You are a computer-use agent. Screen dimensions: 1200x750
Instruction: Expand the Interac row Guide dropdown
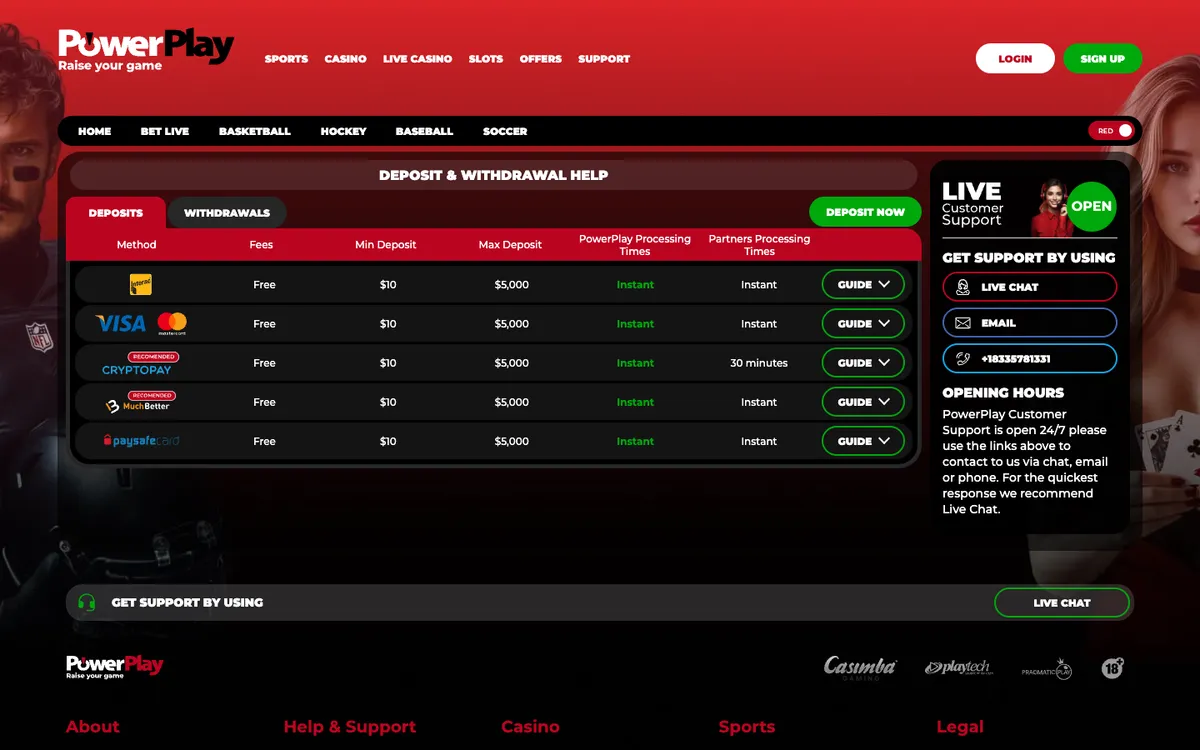pyautogui.click(x=863, y=285)
